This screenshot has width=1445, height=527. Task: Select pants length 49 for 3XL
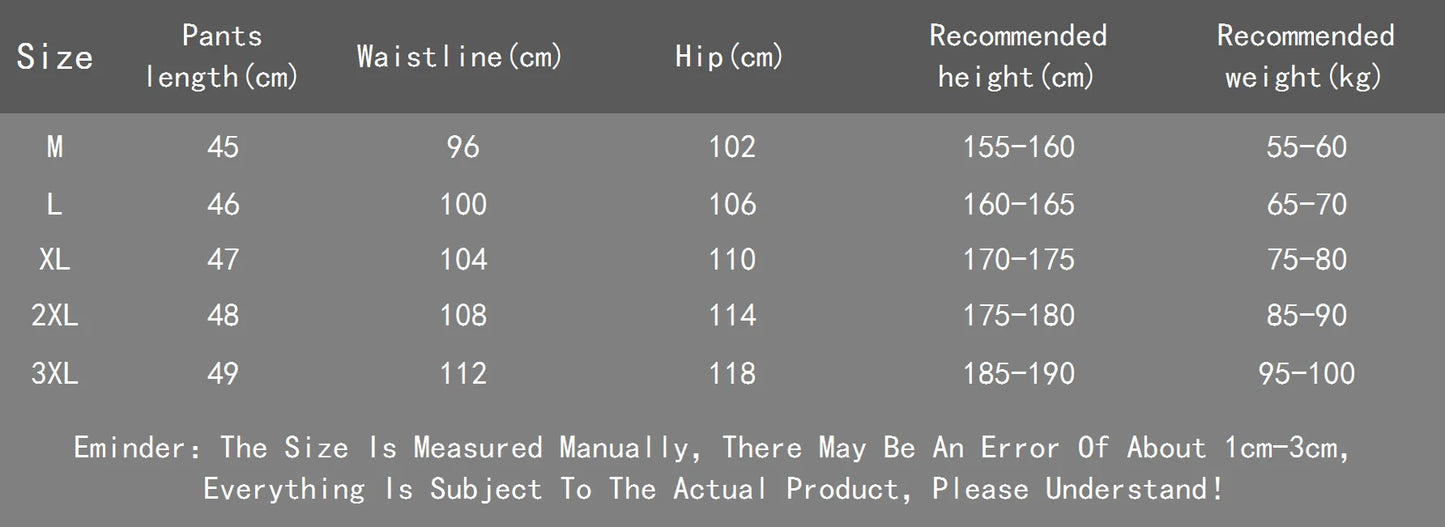click(223, 374)
